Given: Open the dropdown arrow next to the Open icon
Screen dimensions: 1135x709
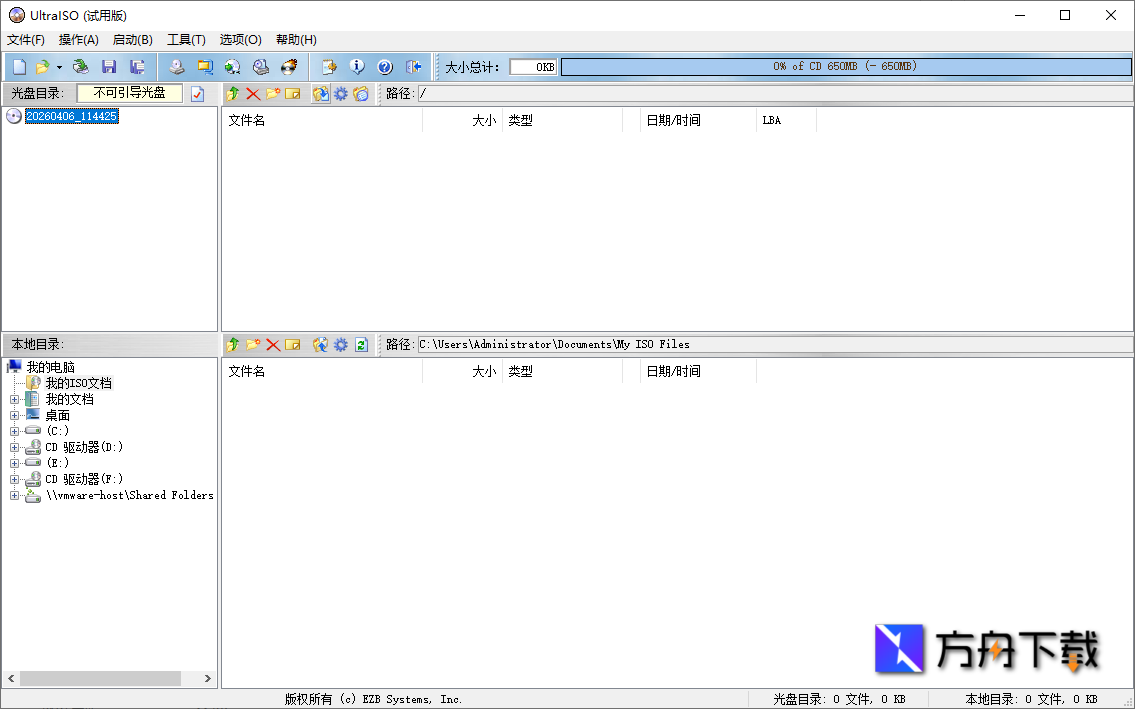Looking at the screenshot, I should 58,67.
